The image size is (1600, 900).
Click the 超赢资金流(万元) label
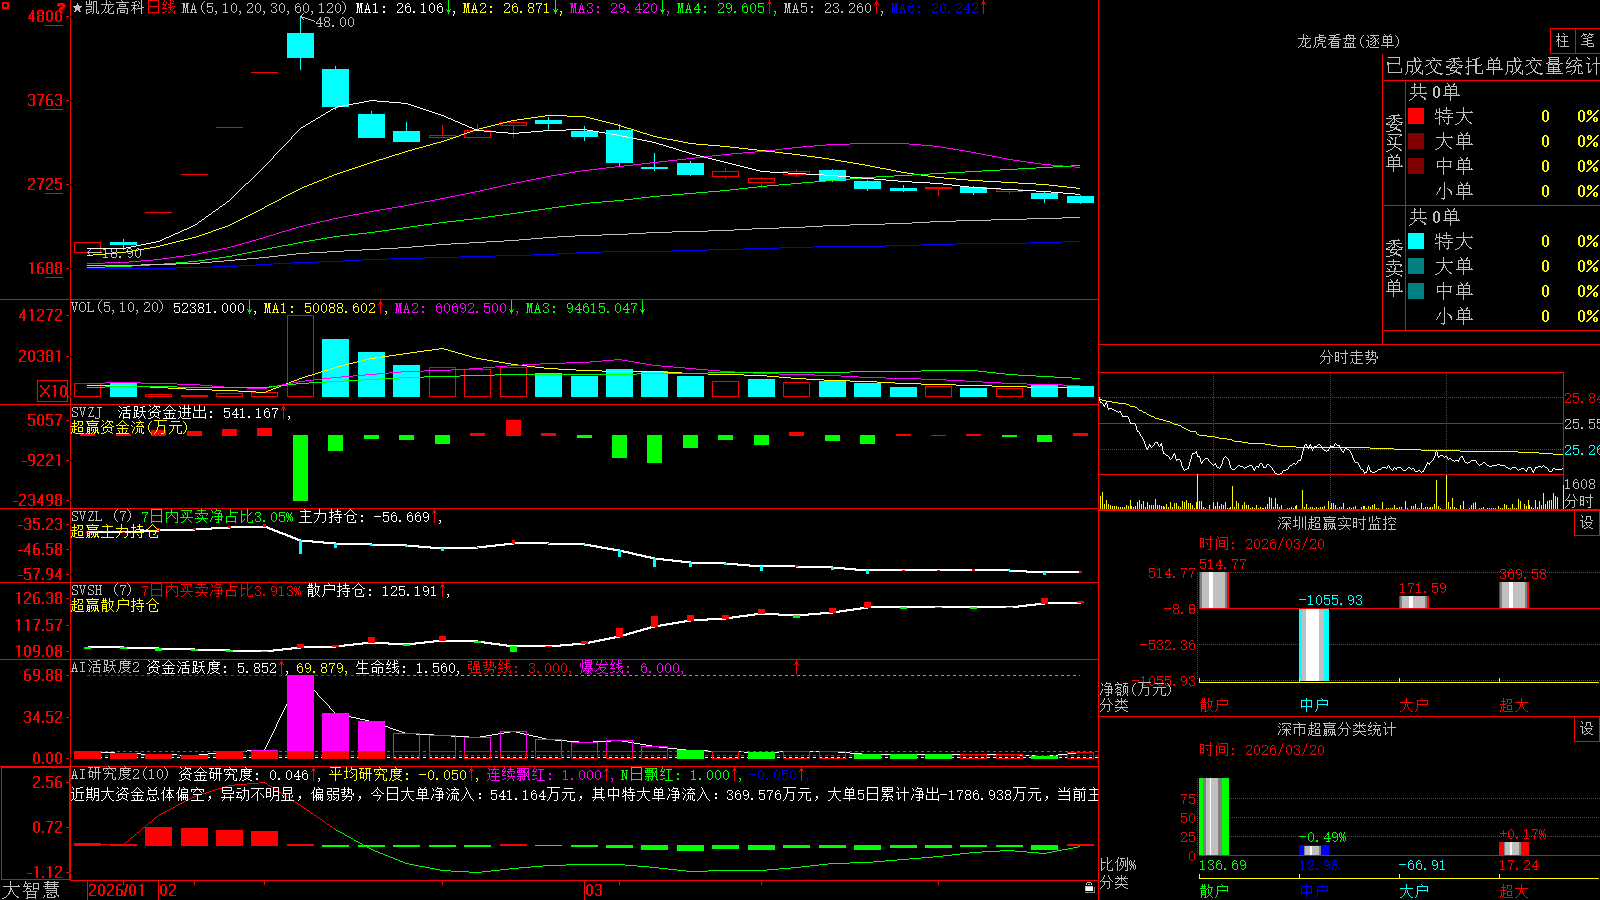(x=129, y=428)
